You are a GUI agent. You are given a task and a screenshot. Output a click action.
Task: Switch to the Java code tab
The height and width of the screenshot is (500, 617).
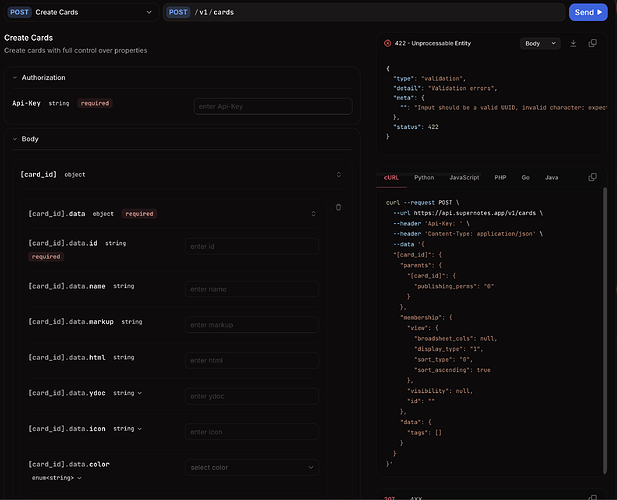[x=551, y=177]
